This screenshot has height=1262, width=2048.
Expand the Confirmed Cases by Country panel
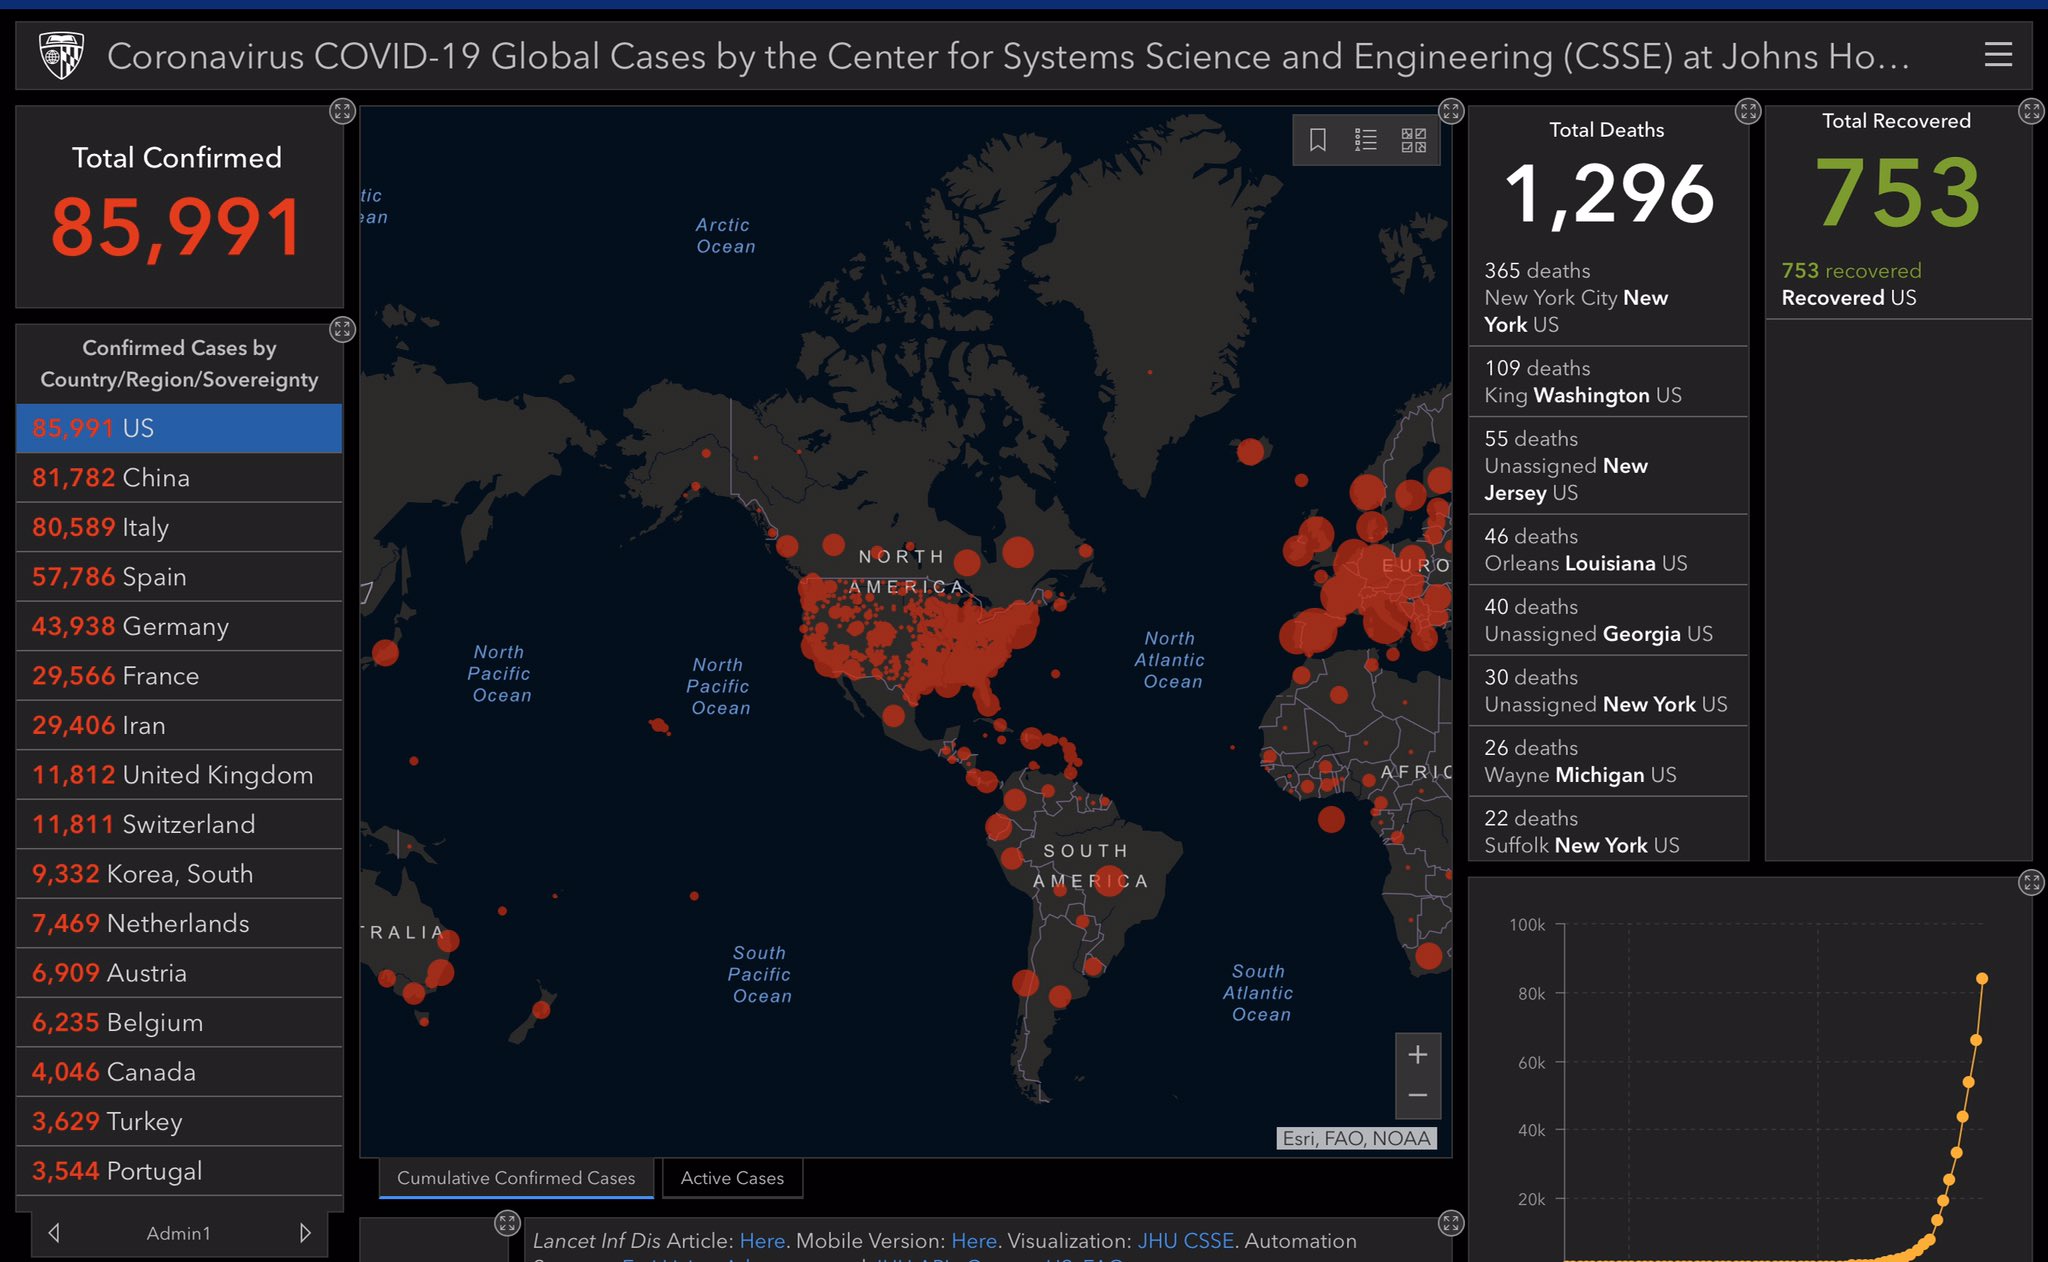tap(342, 329)
